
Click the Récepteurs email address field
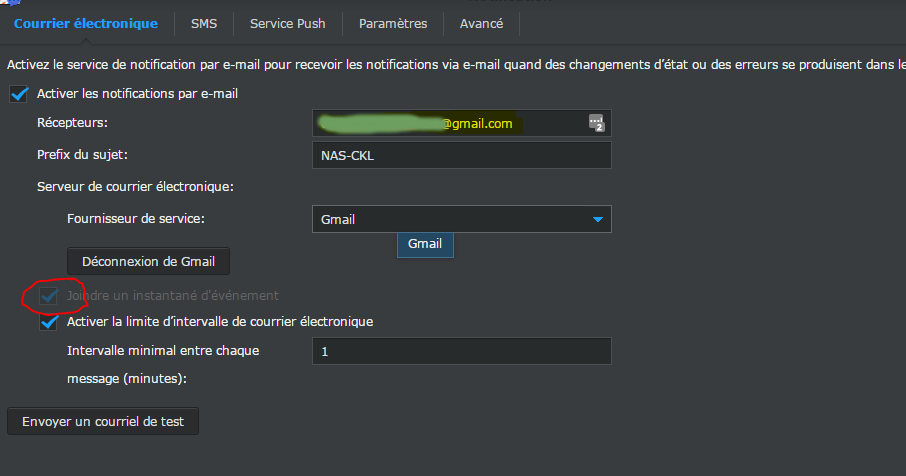click(x=450, y=123)
